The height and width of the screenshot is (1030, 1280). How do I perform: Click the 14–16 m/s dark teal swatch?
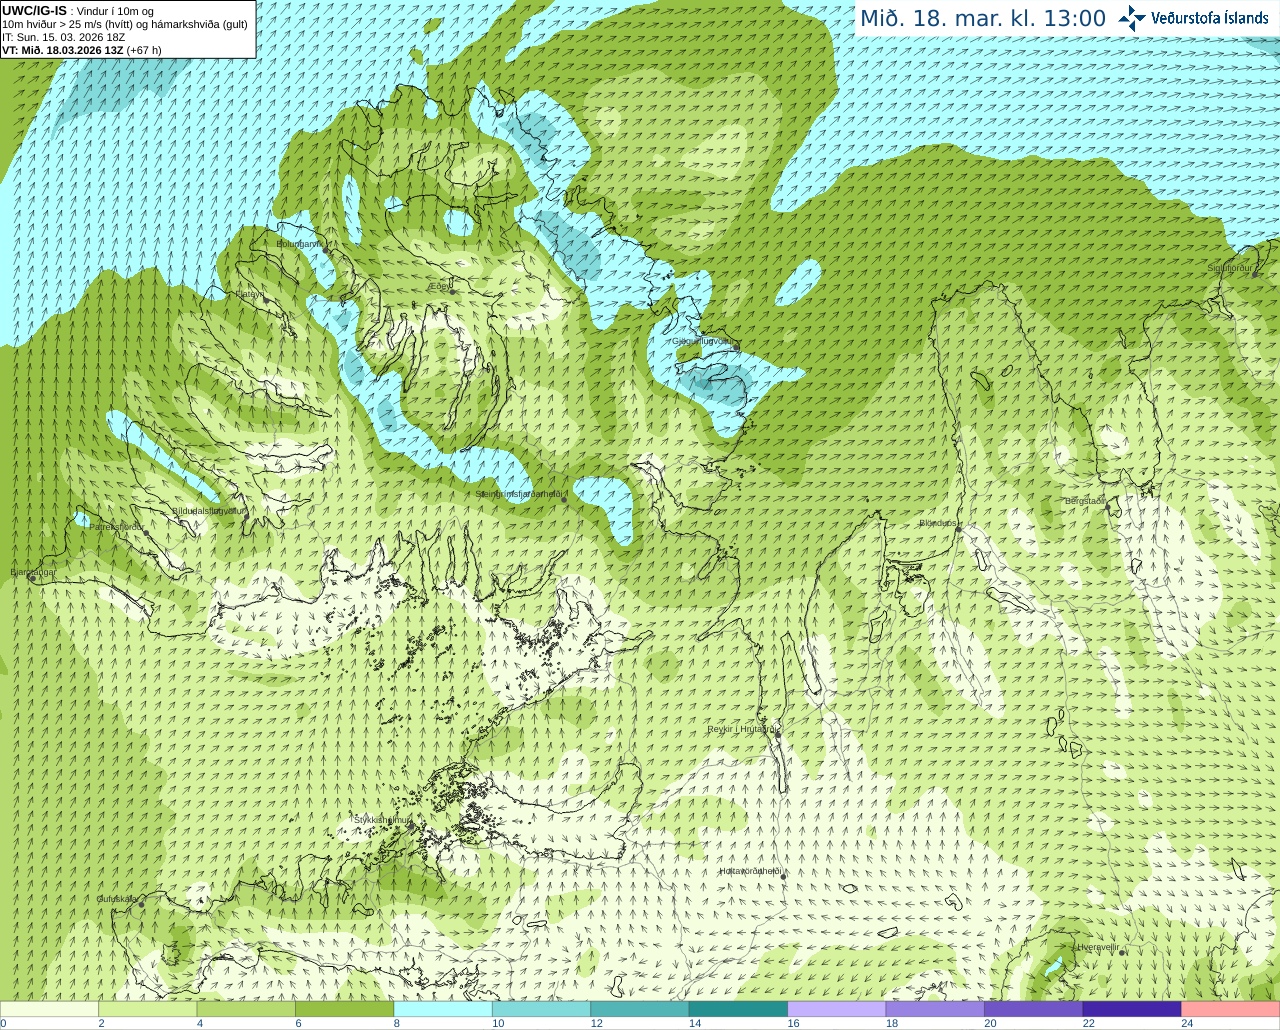point(738,1009)
